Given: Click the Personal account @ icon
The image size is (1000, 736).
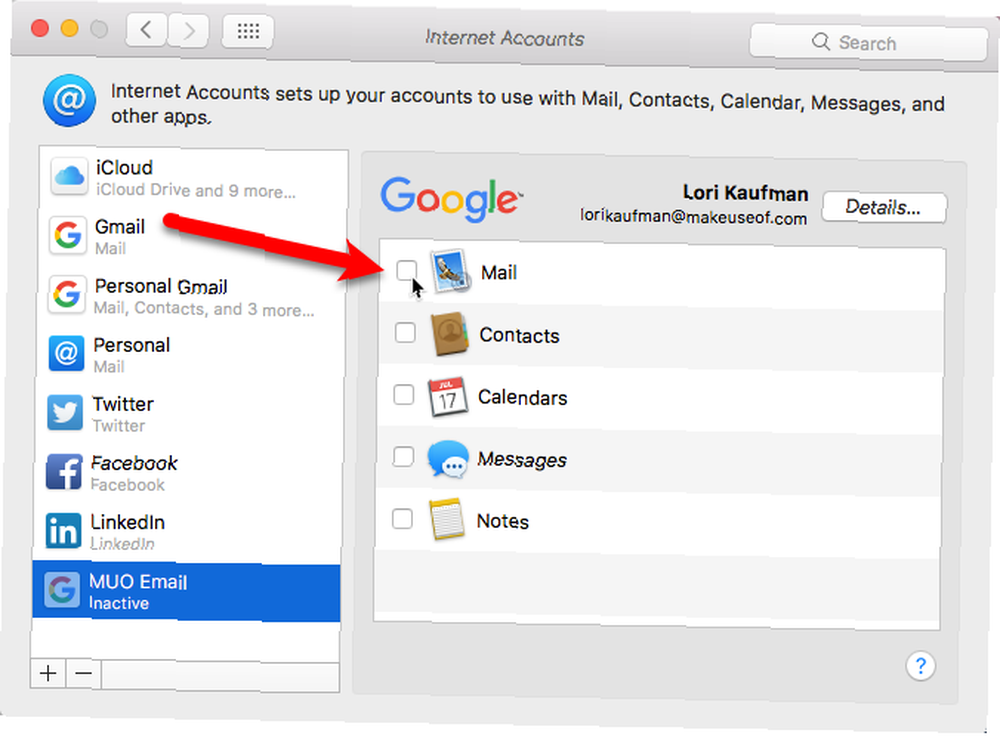Looking at the screenshot, I should coord(66,353).
